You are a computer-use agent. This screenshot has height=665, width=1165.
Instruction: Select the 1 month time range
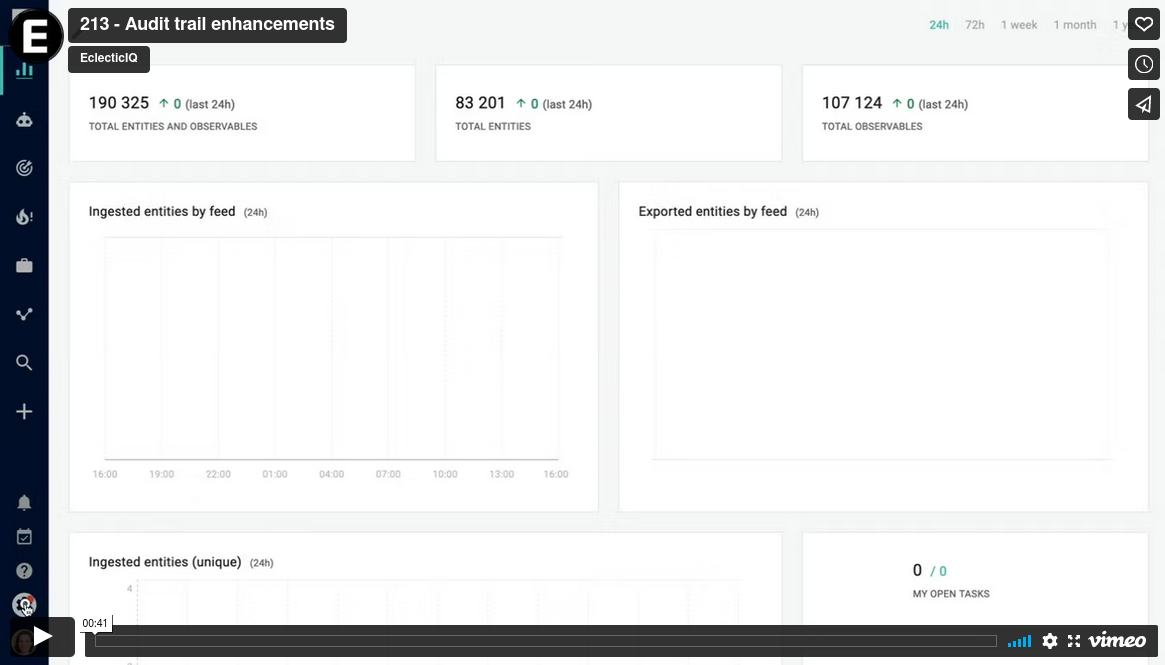click(x=1074, y=25)
